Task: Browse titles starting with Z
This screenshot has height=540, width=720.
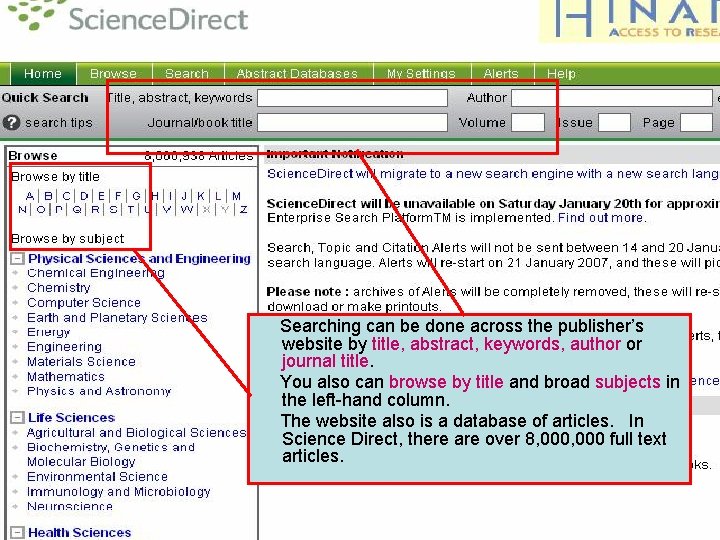Action: pos(243,210)
